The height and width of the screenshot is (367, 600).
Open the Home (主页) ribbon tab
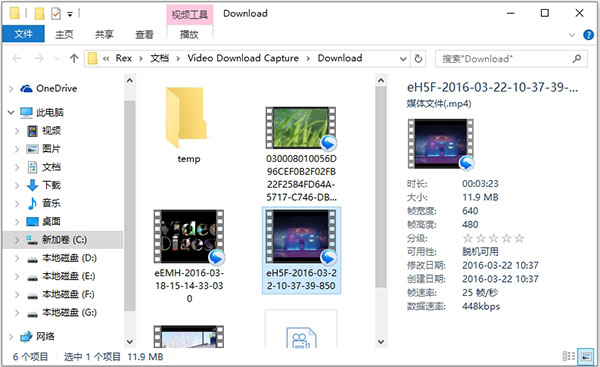64,34
